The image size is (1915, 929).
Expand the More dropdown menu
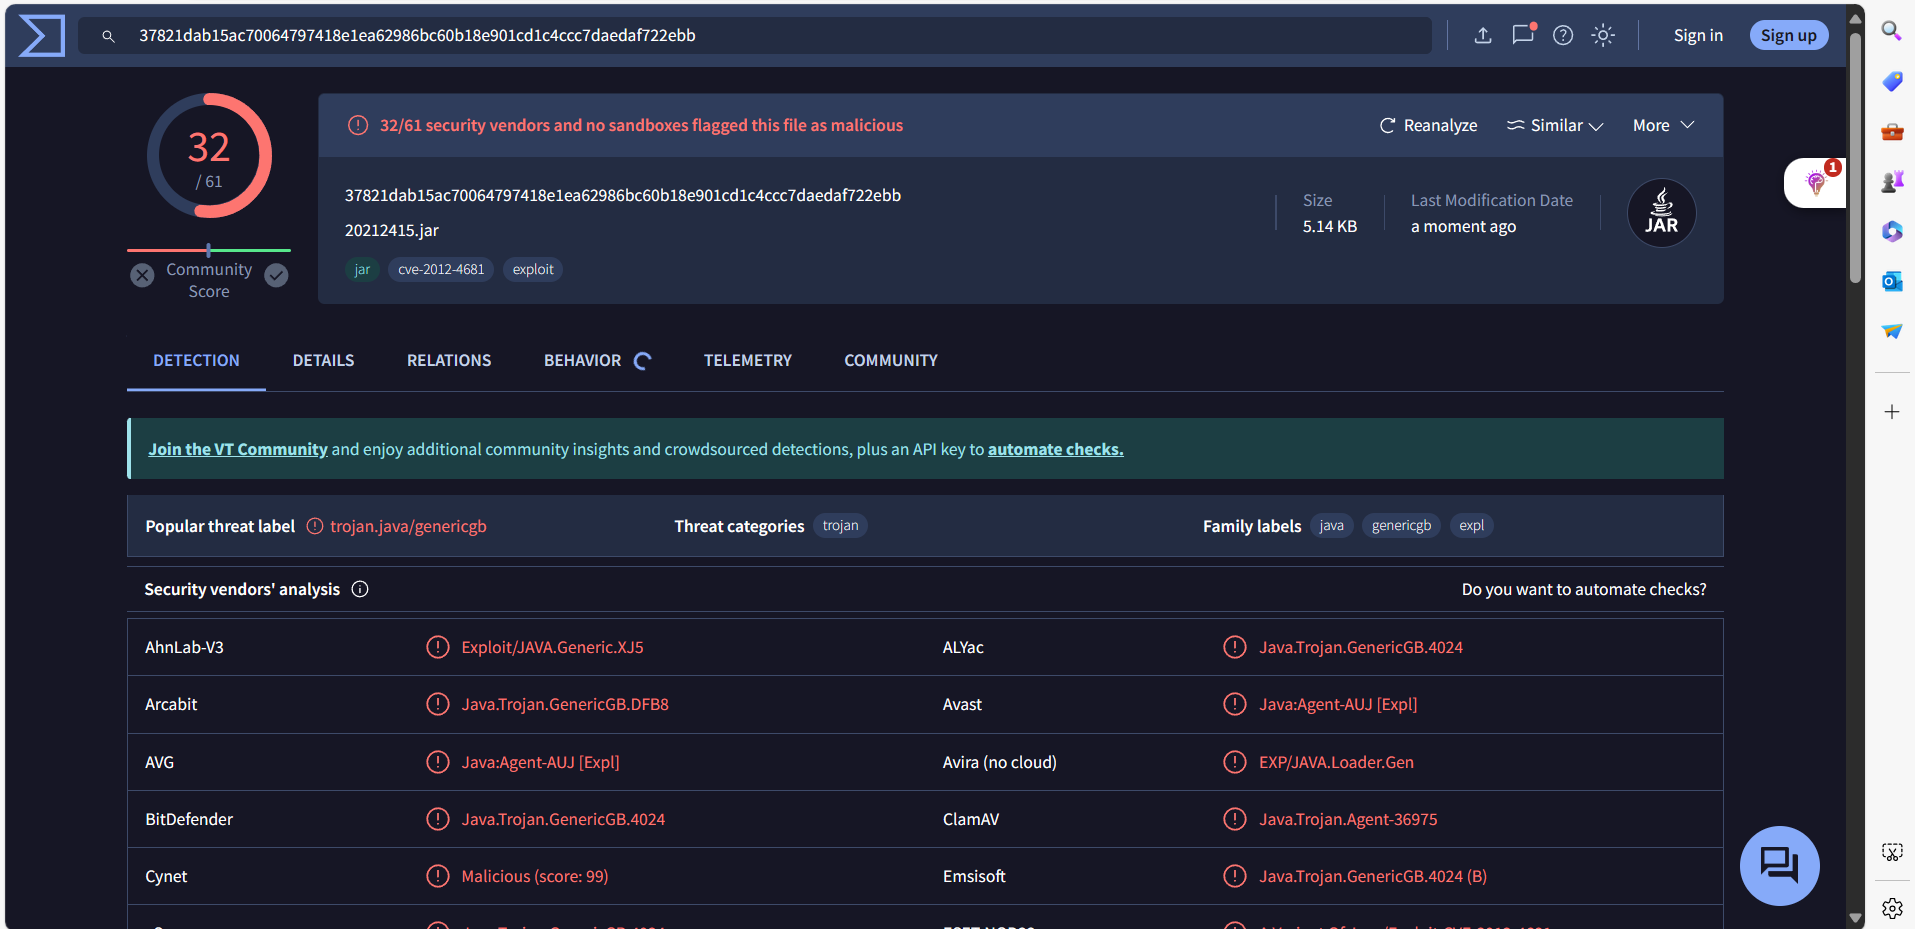point(1663,126)
